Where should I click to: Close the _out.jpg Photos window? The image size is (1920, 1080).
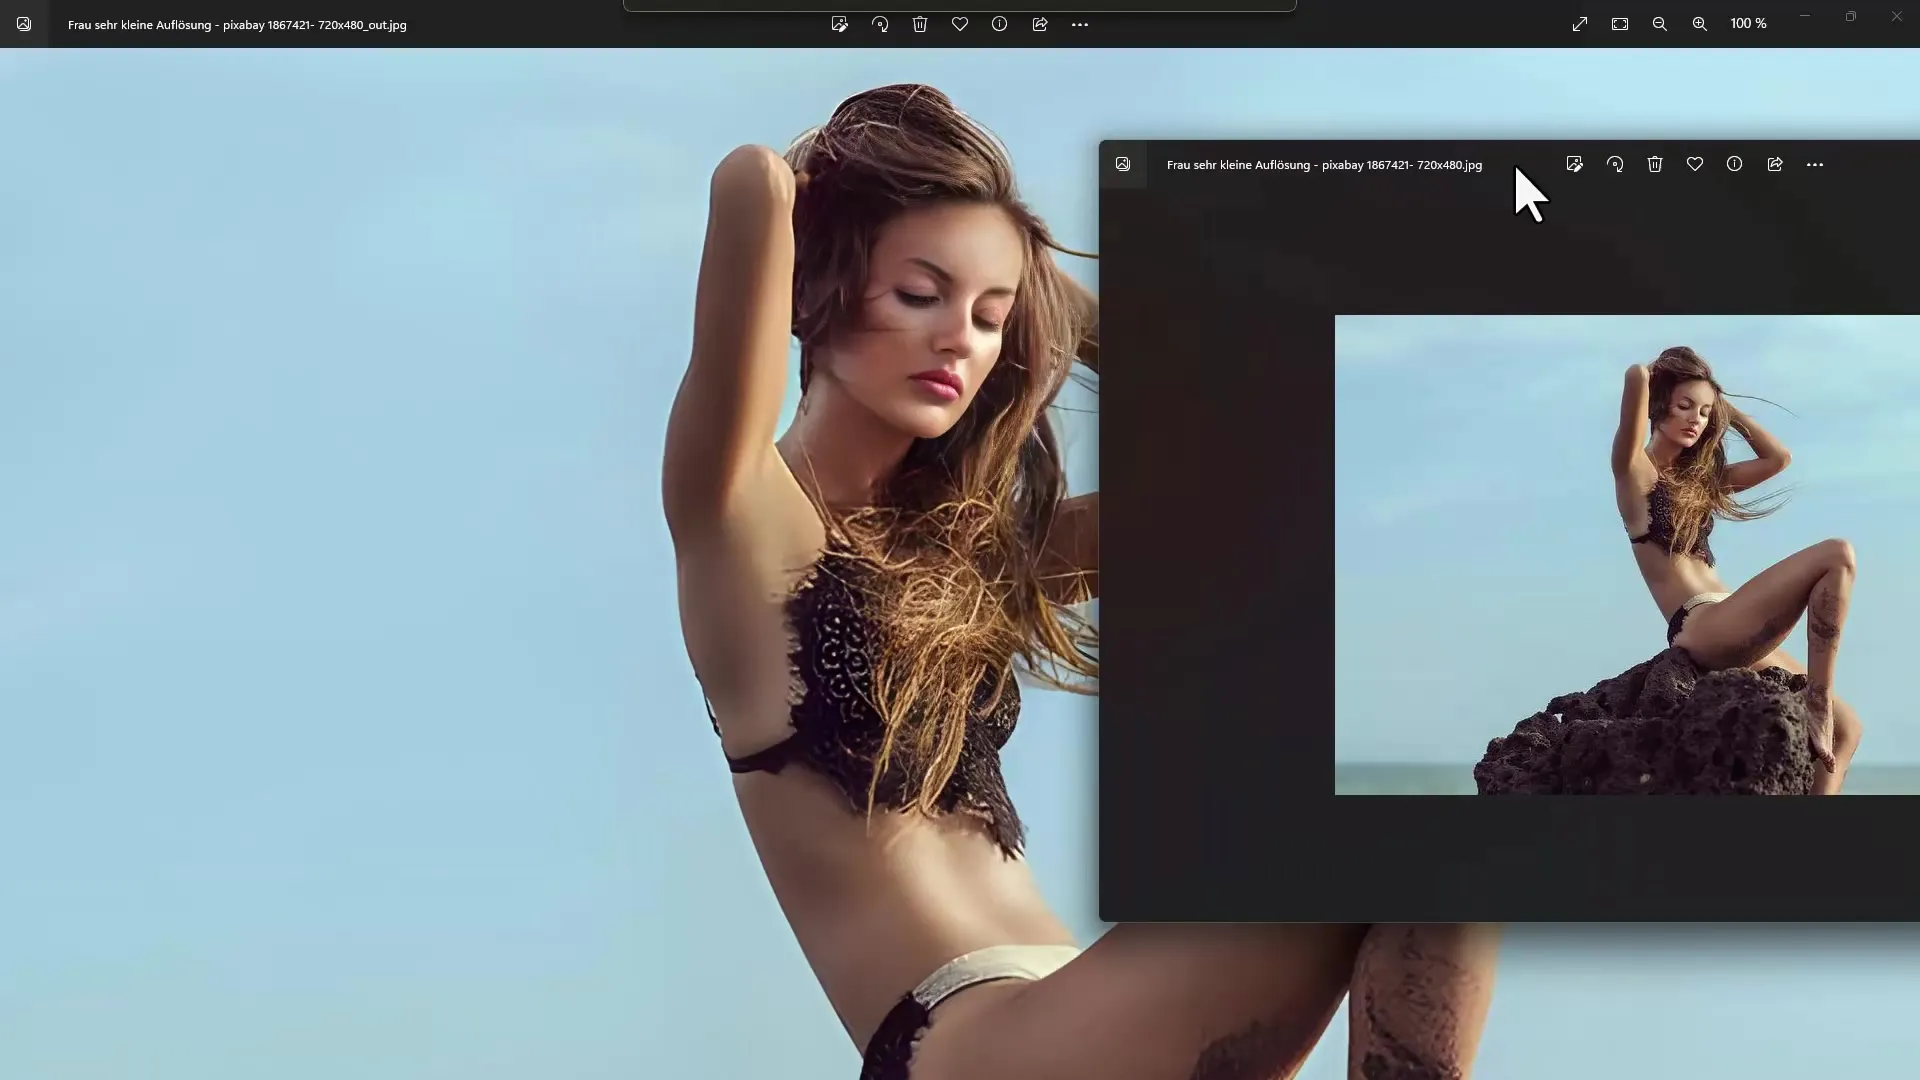tap(1897, 16)
